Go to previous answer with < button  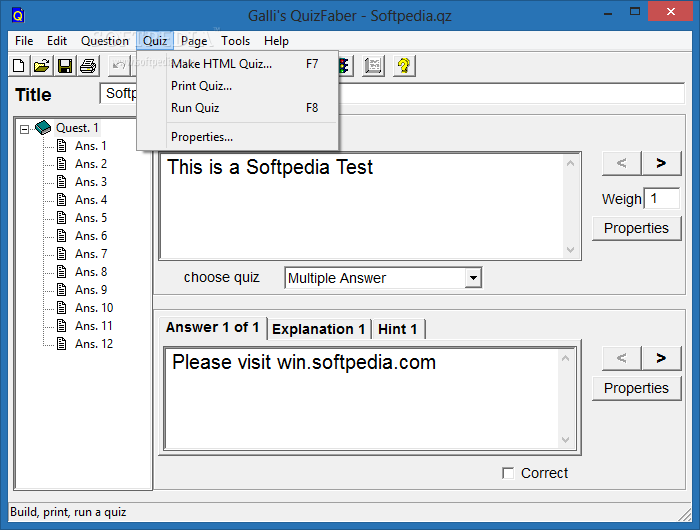pos(621,358)
